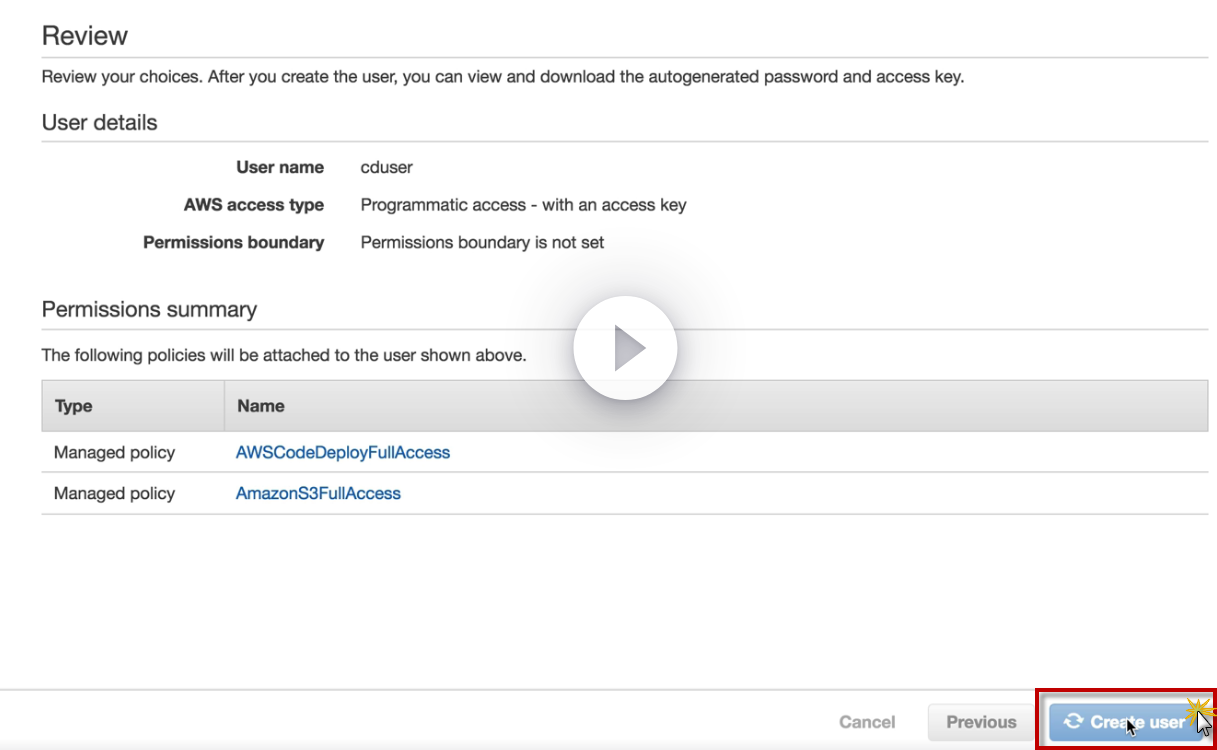Cancel the user creation
1217x750 pixels.
[867, 722]
